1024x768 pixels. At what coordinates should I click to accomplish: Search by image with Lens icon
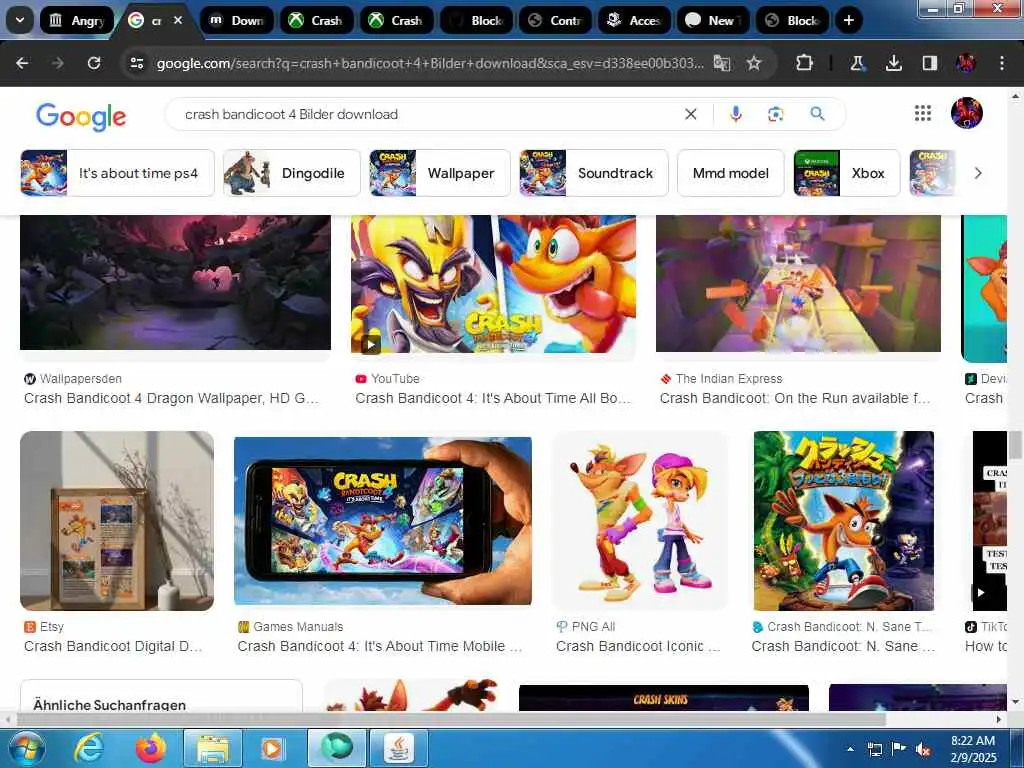pyautogui.click(x=775, y=114)
